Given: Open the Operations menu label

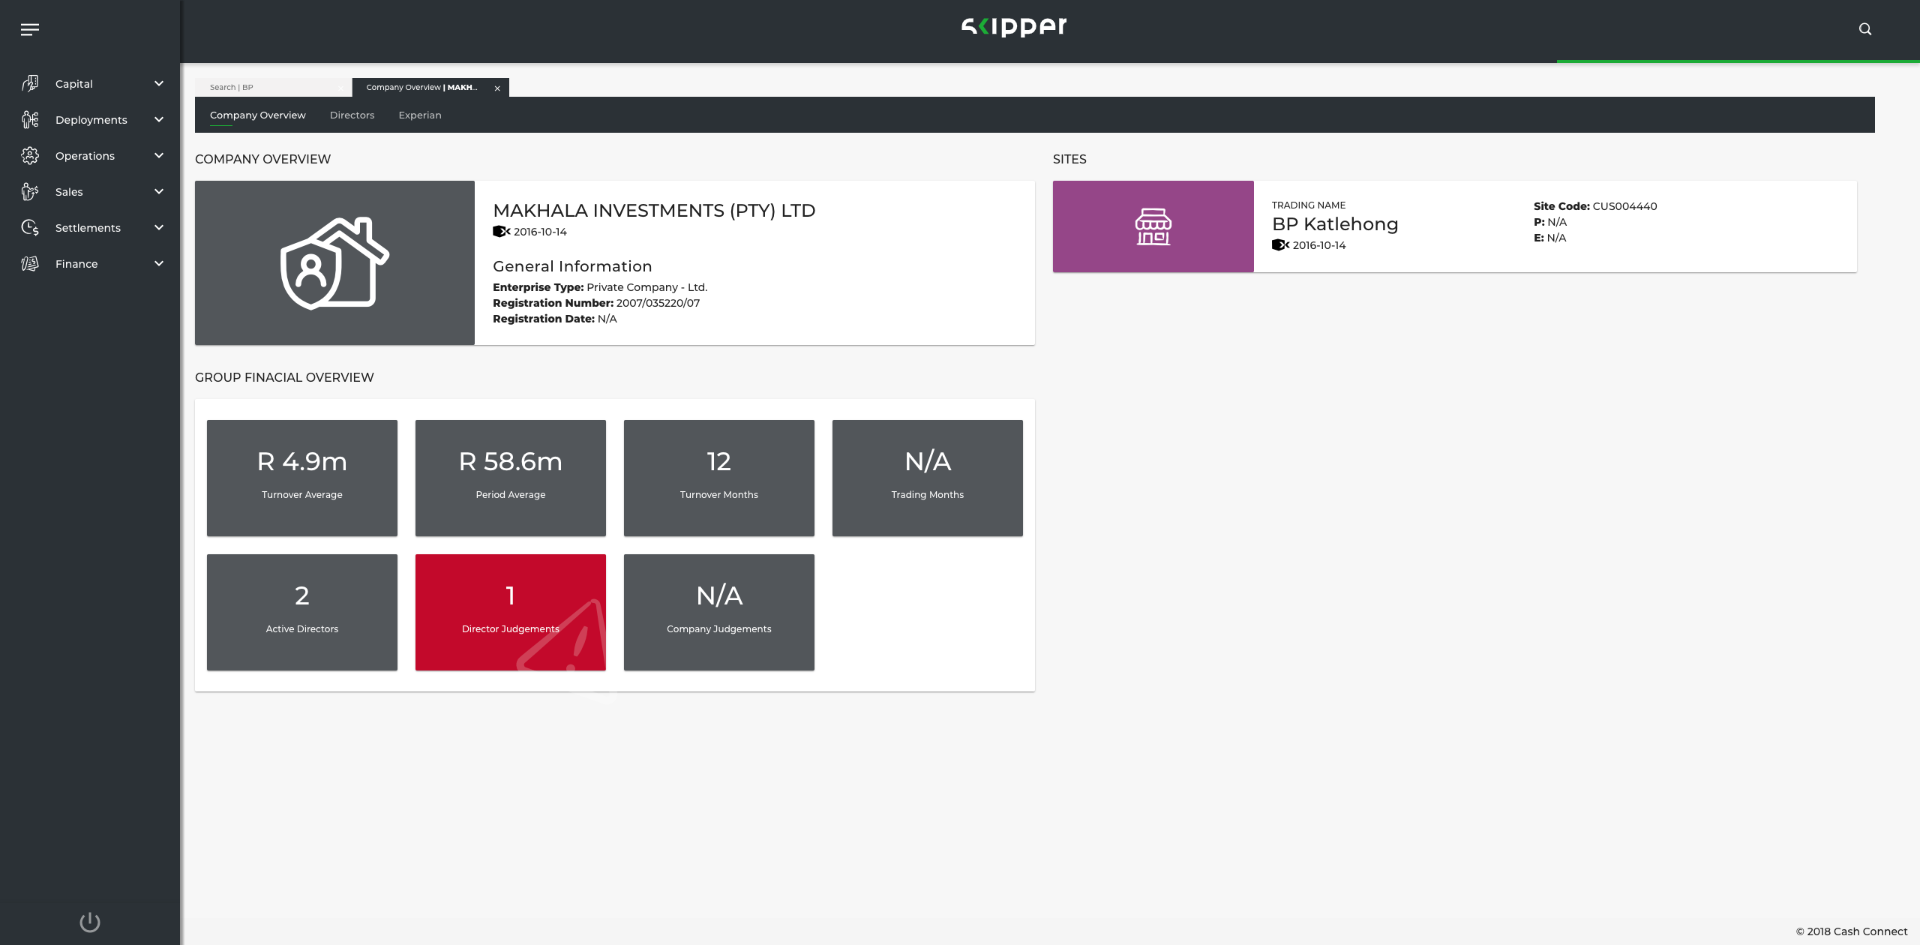Looking at the screenshot, I should click(x=85, y=156).
